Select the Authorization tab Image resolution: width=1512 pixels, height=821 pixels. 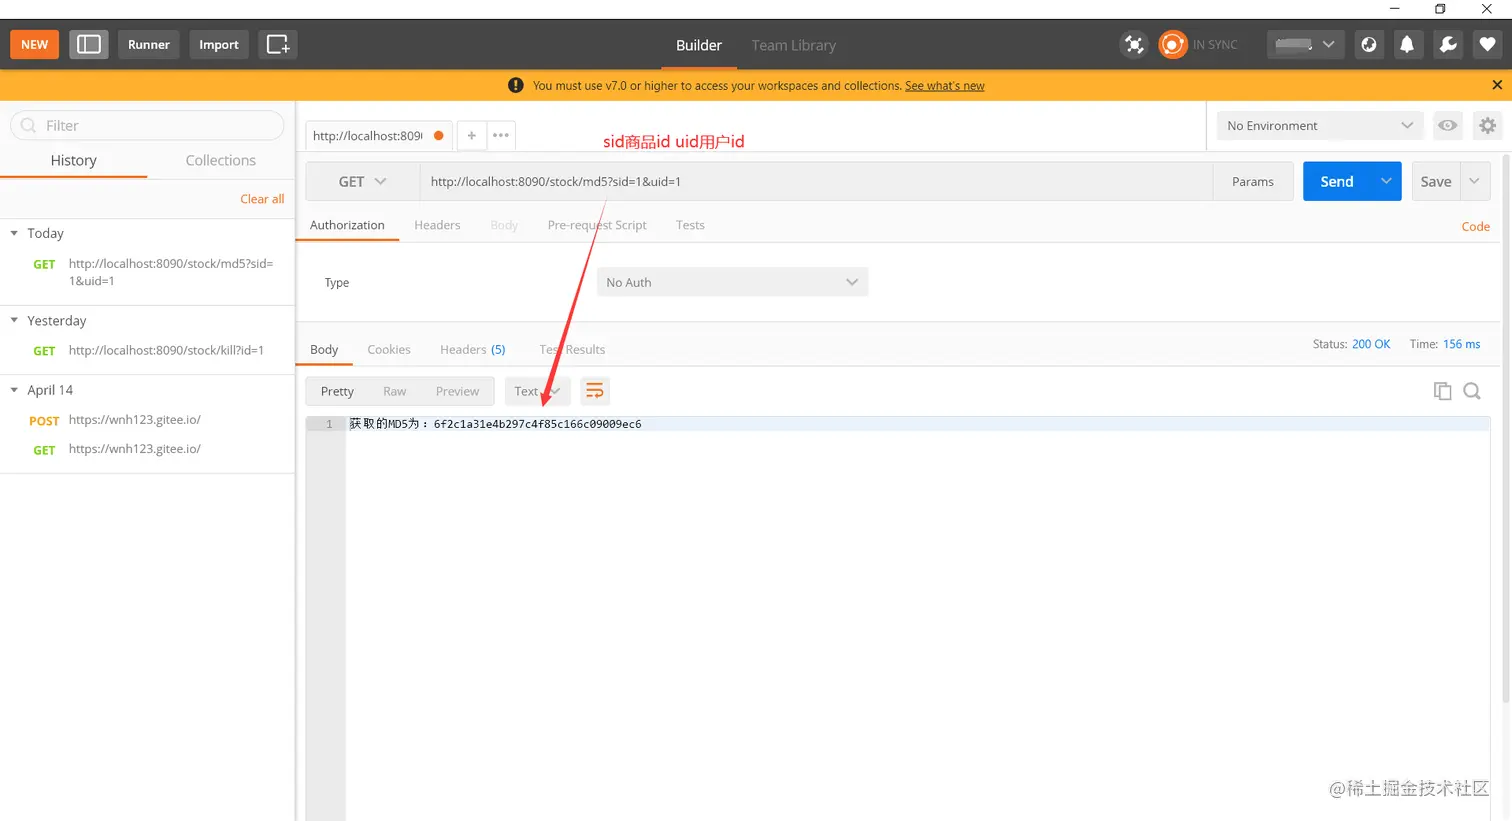tap(347, 225)
